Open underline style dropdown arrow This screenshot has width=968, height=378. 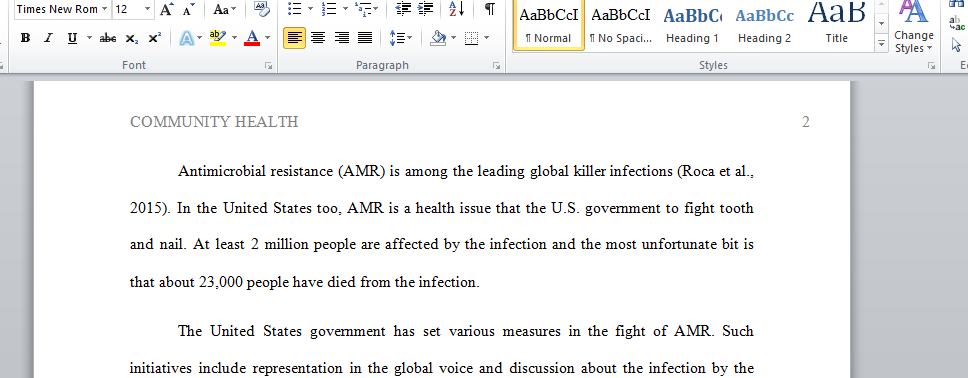pos(89,38)
